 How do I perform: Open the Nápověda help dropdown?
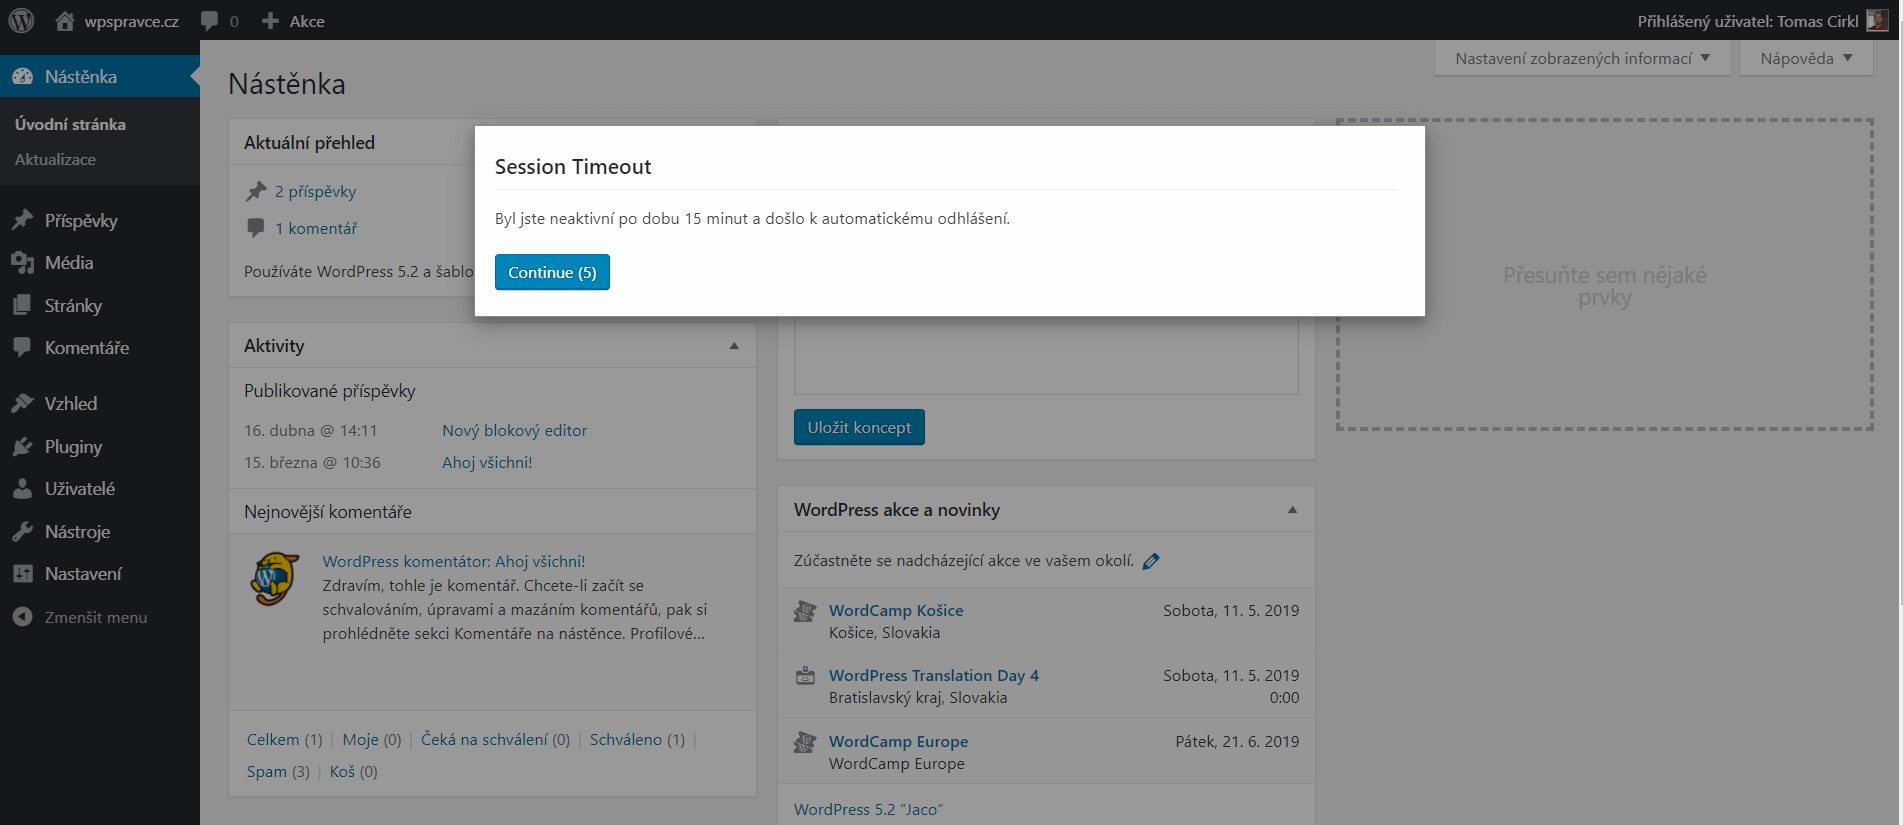1806,58
